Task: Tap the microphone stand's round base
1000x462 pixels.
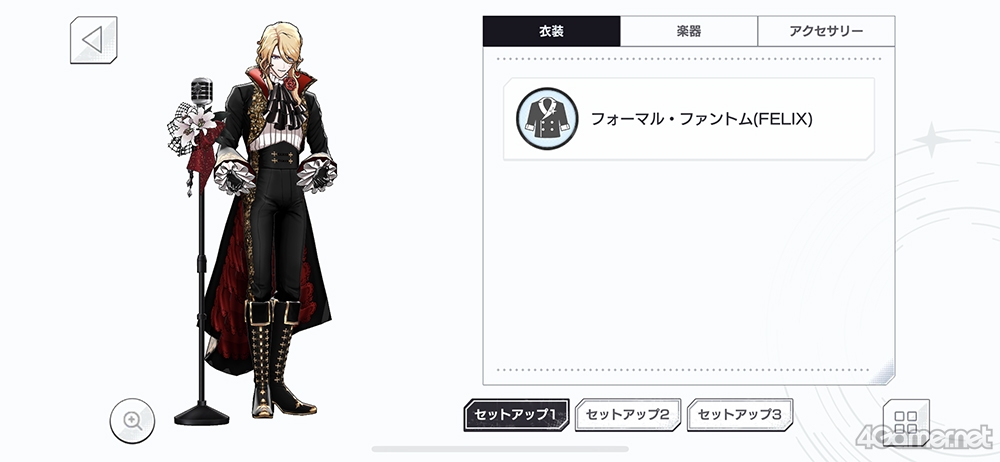Action: click(202, 415)
